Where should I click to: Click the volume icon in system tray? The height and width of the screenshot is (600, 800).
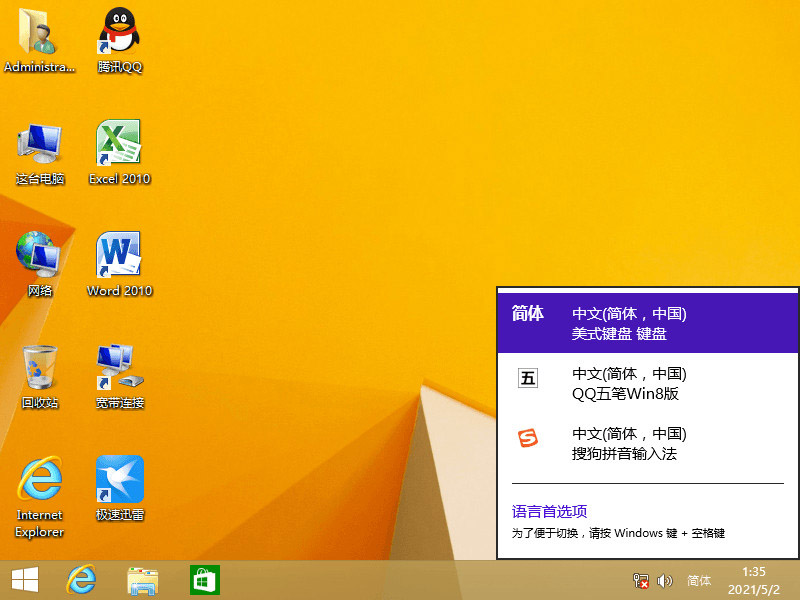[x=663, y=580]
